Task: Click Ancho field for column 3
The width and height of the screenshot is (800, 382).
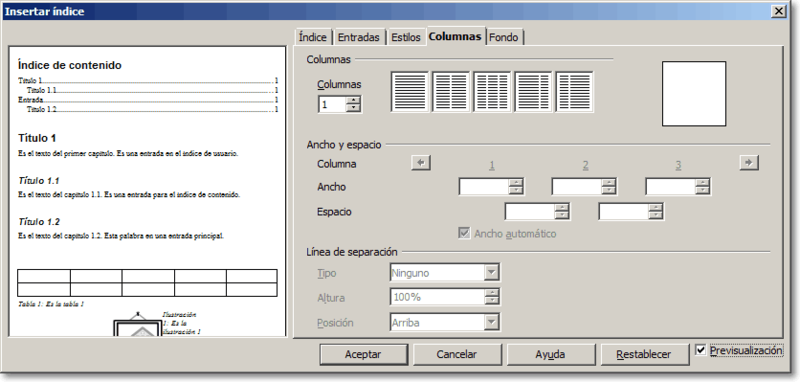Action: [x=670, y=187]
